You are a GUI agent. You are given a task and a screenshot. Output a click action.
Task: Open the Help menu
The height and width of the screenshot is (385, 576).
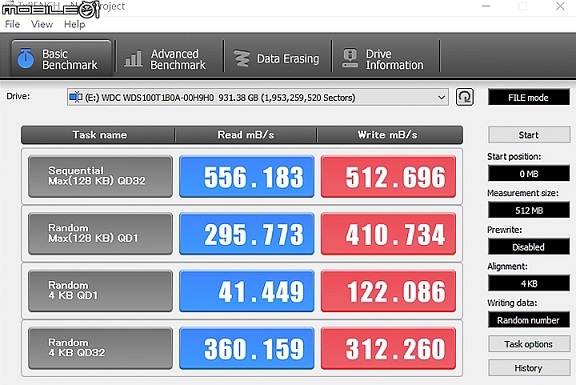[75, 24]
